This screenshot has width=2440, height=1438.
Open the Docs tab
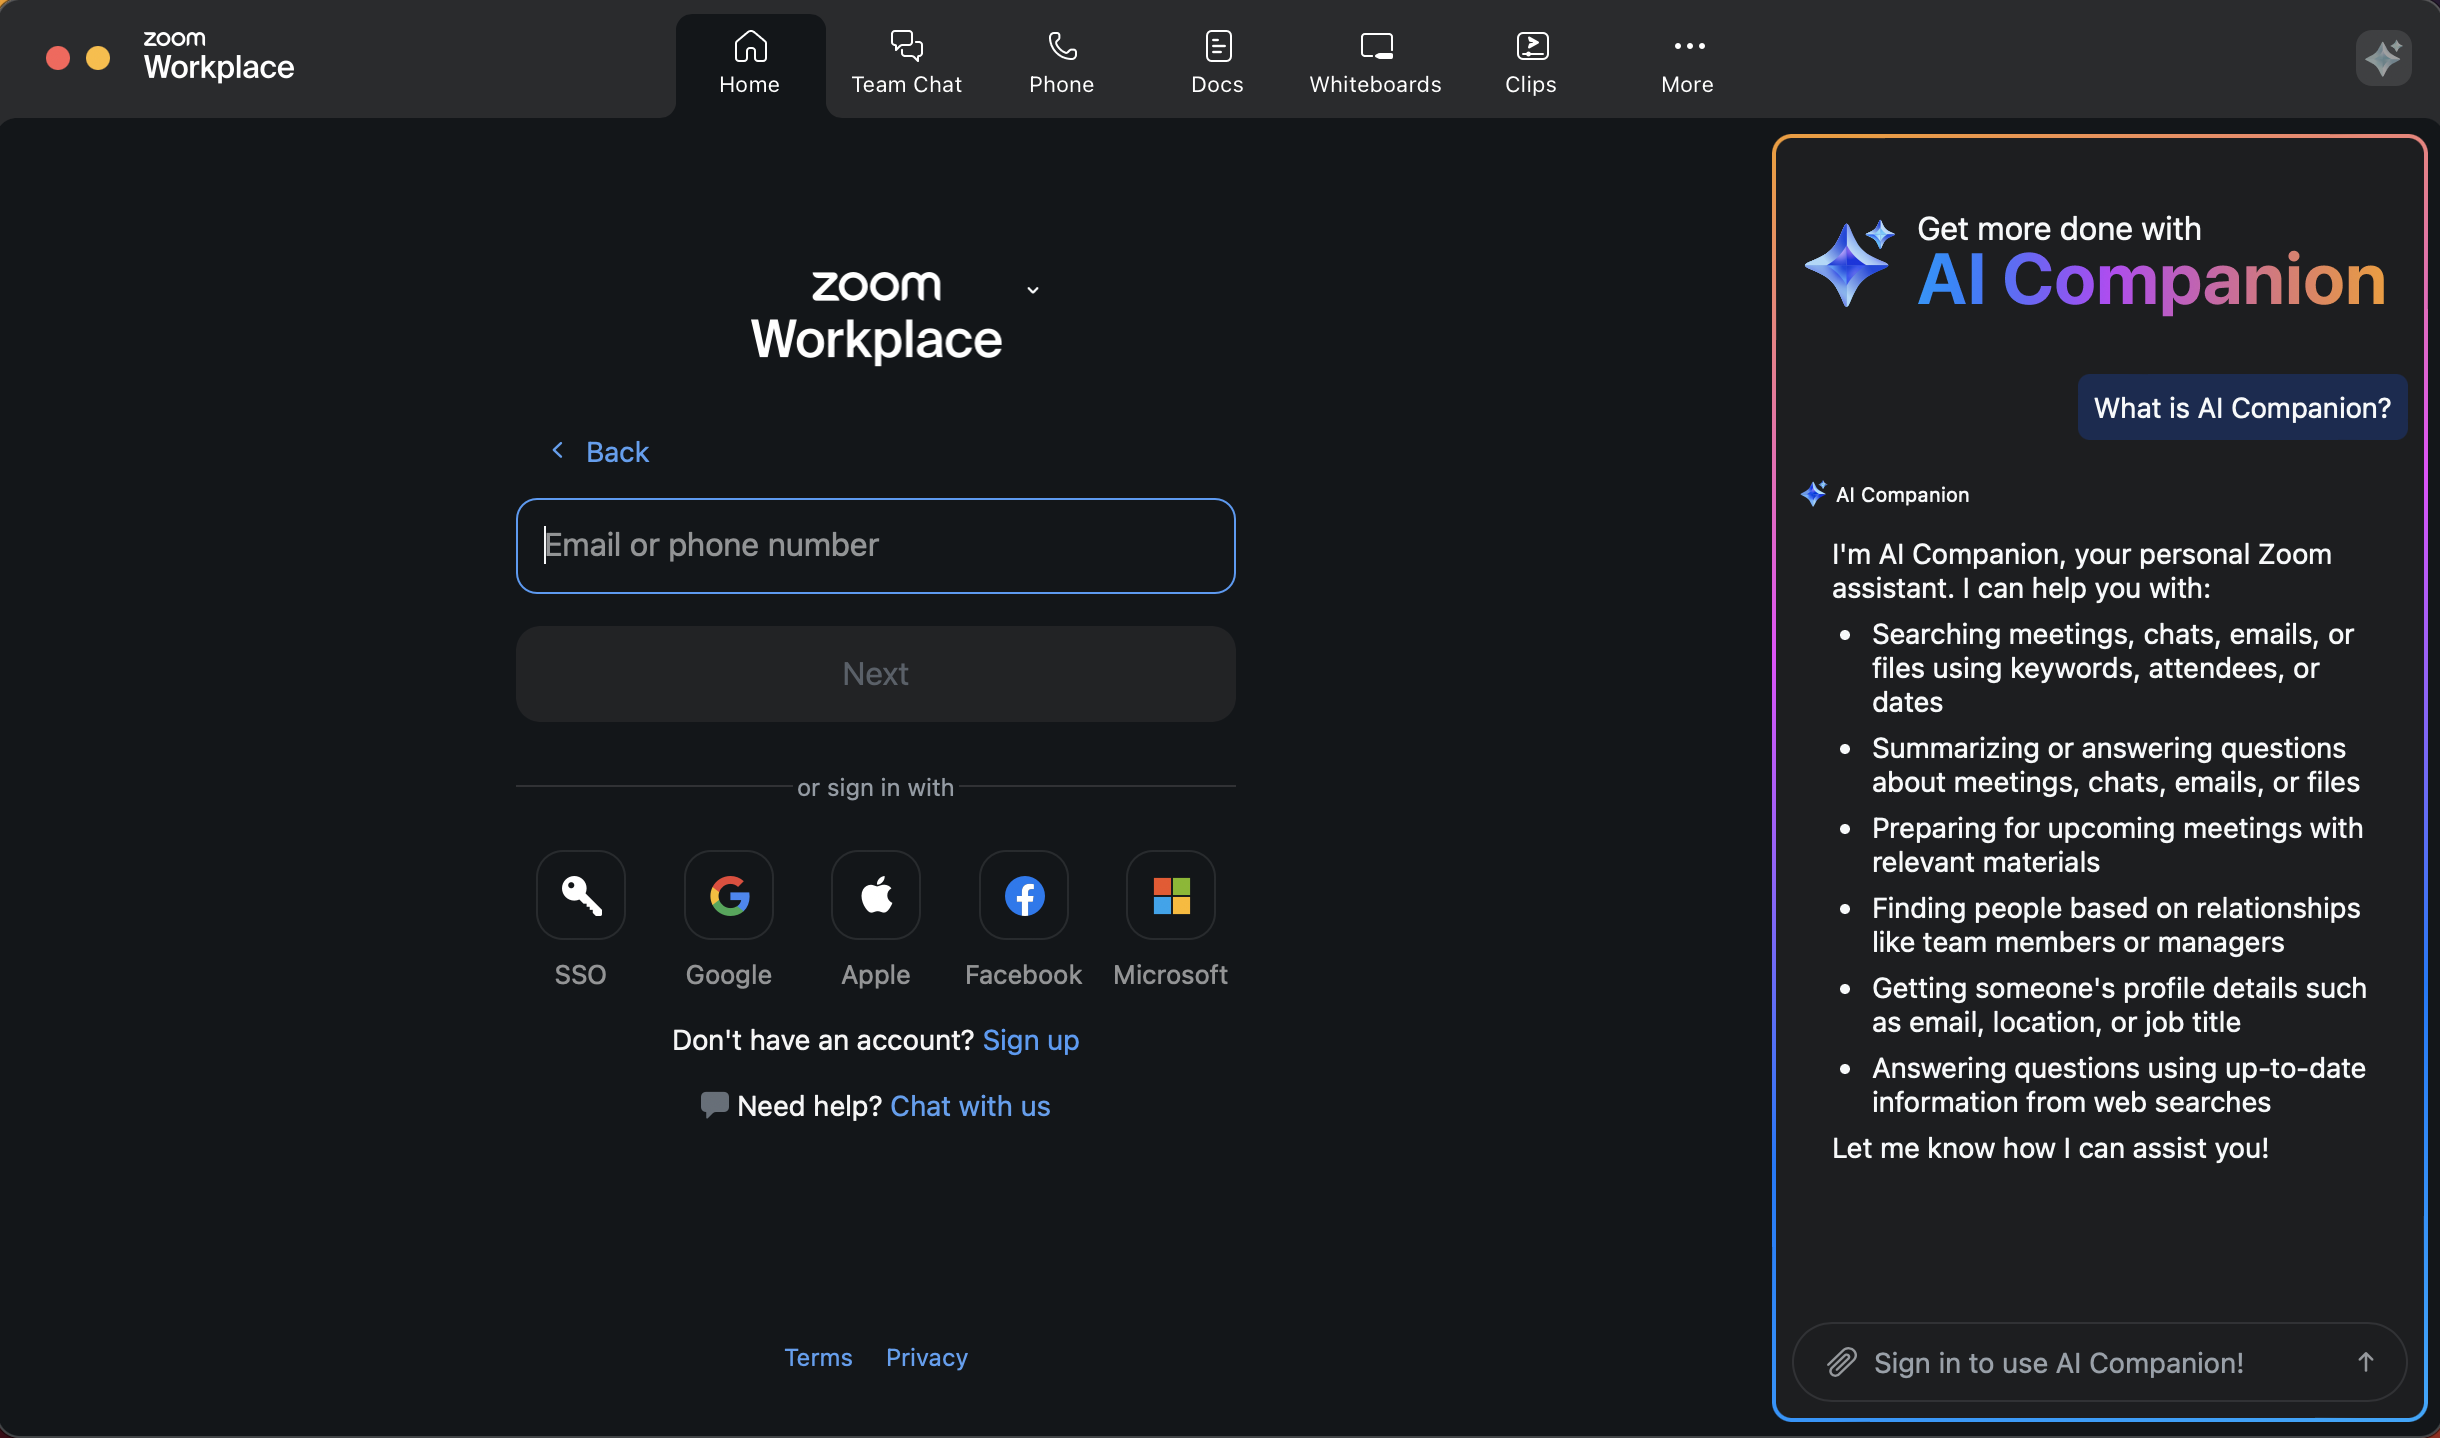click(x=1217, y=64)
